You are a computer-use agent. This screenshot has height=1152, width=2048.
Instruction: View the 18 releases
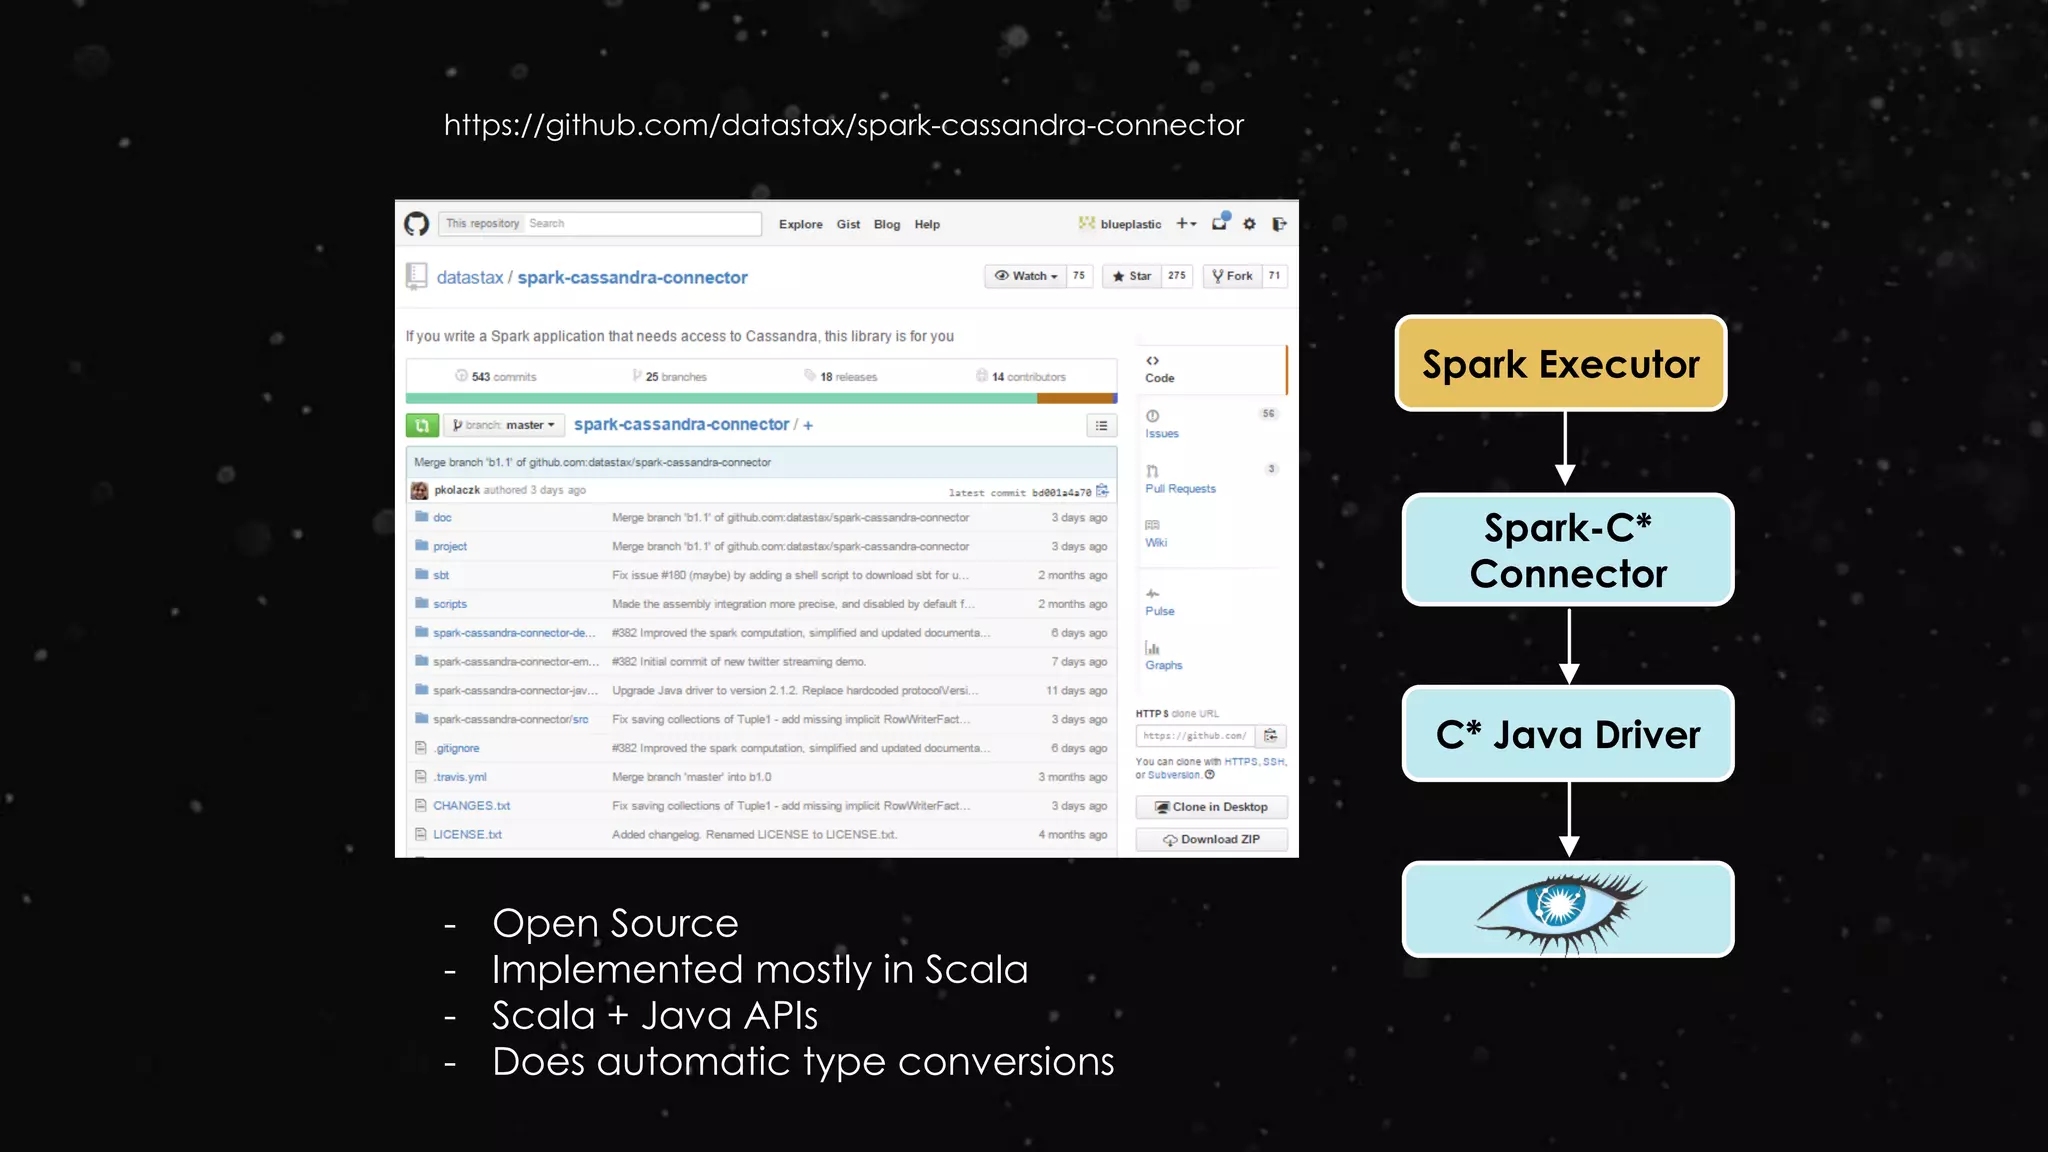tap(841, 377)
